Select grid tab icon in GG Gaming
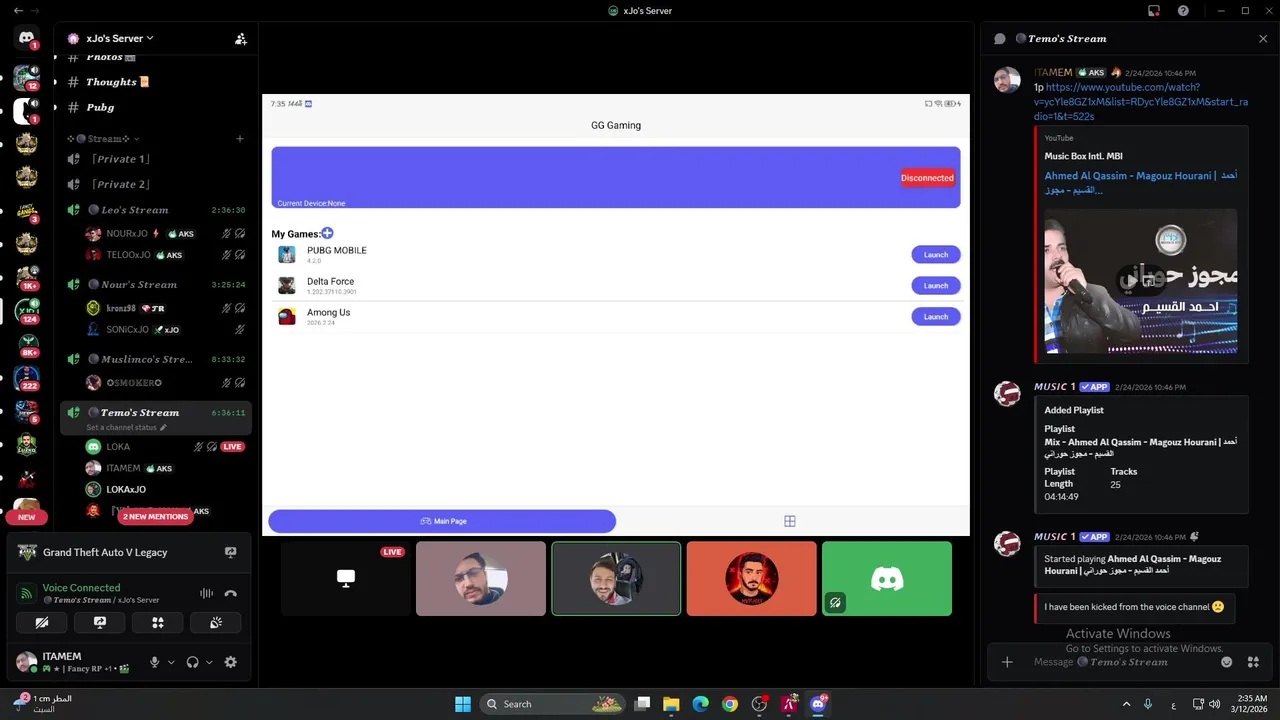Image resolution: width=1280 pixels, height=720 pixels. [x=790, y=521]
